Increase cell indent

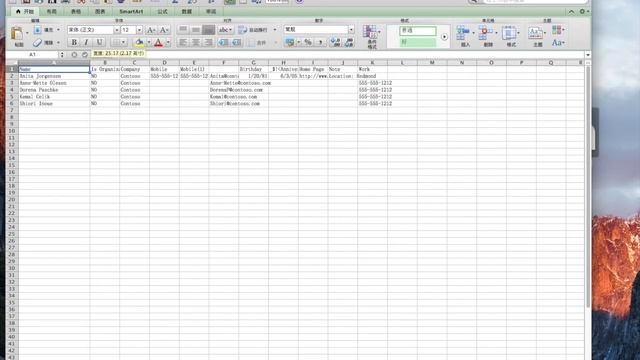(x=237, y=42)
